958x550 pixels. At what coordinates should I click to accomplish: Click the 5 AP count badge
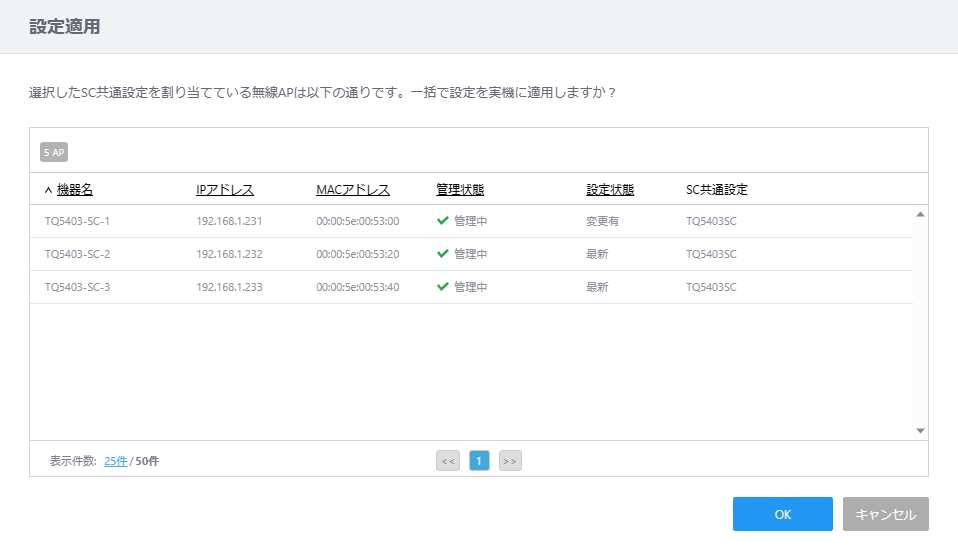coord(54,152)
